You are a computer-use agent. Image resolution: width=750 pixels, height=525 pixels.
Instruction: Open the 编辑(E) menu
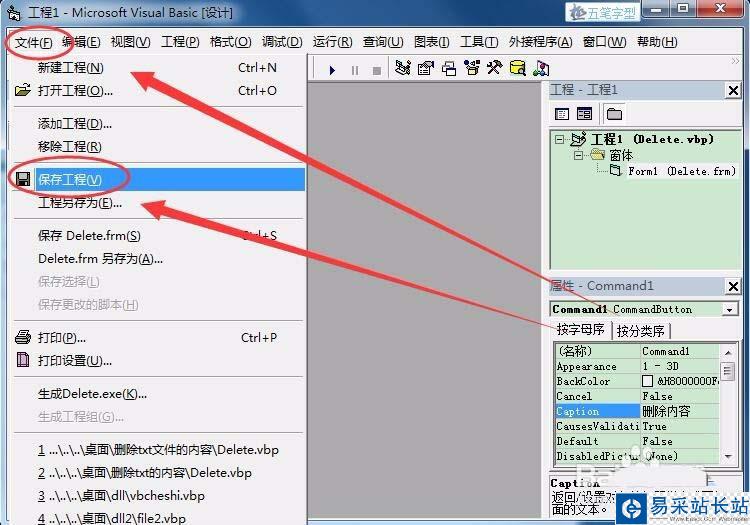point(81,42)
